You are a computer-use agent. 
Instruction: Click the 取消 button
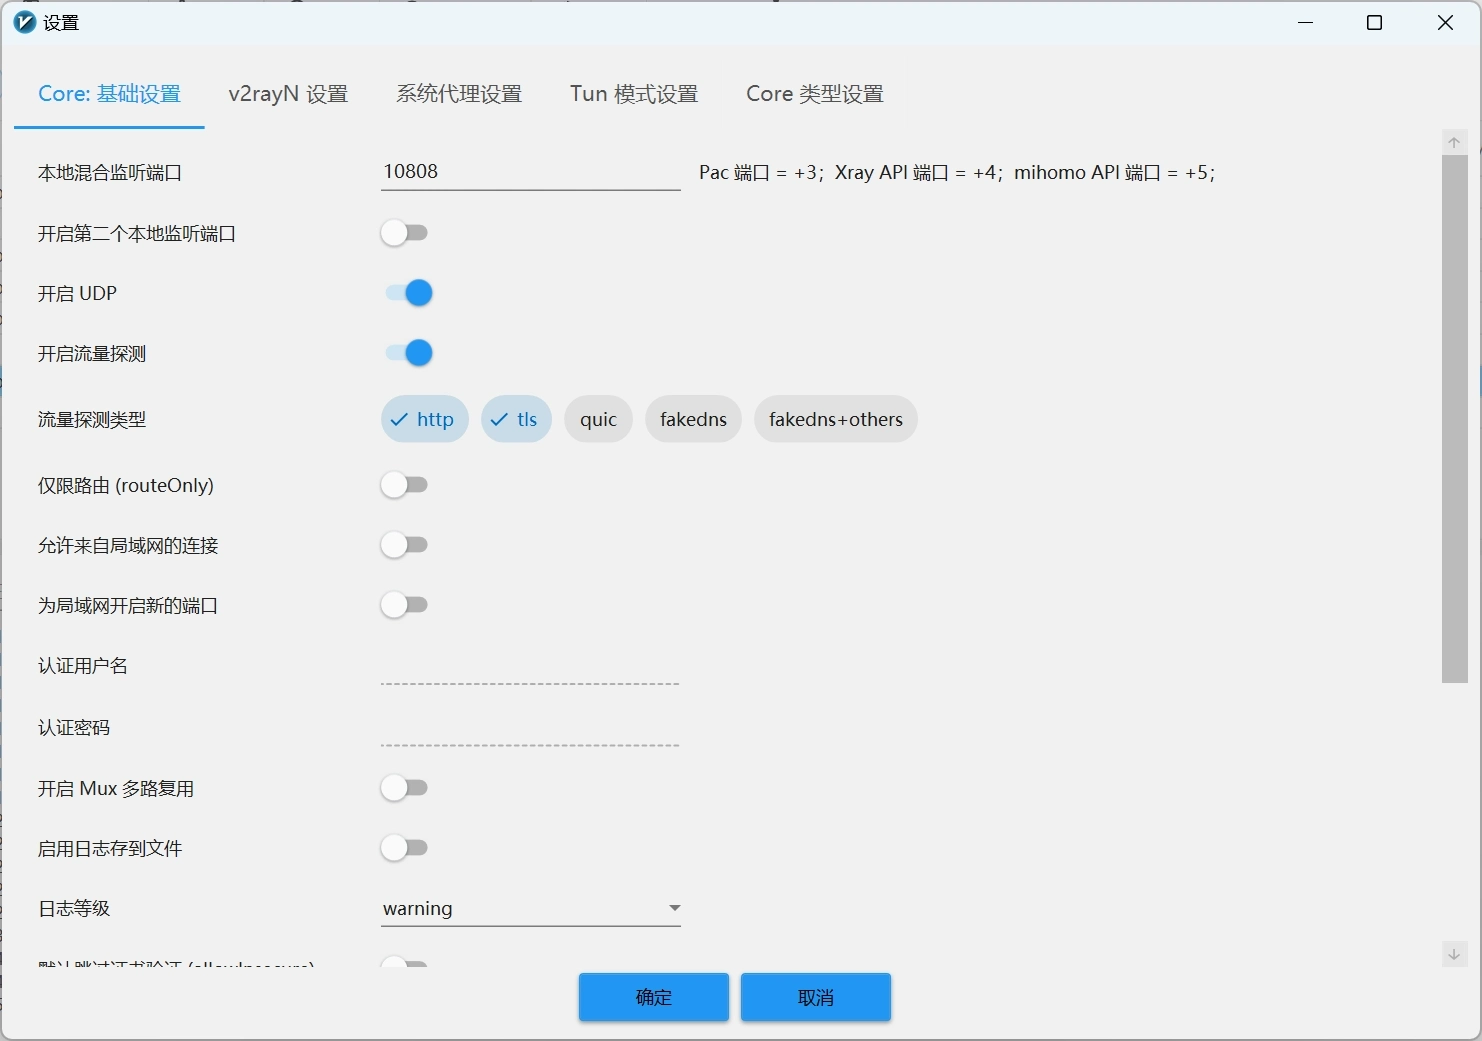coord(816,997)
